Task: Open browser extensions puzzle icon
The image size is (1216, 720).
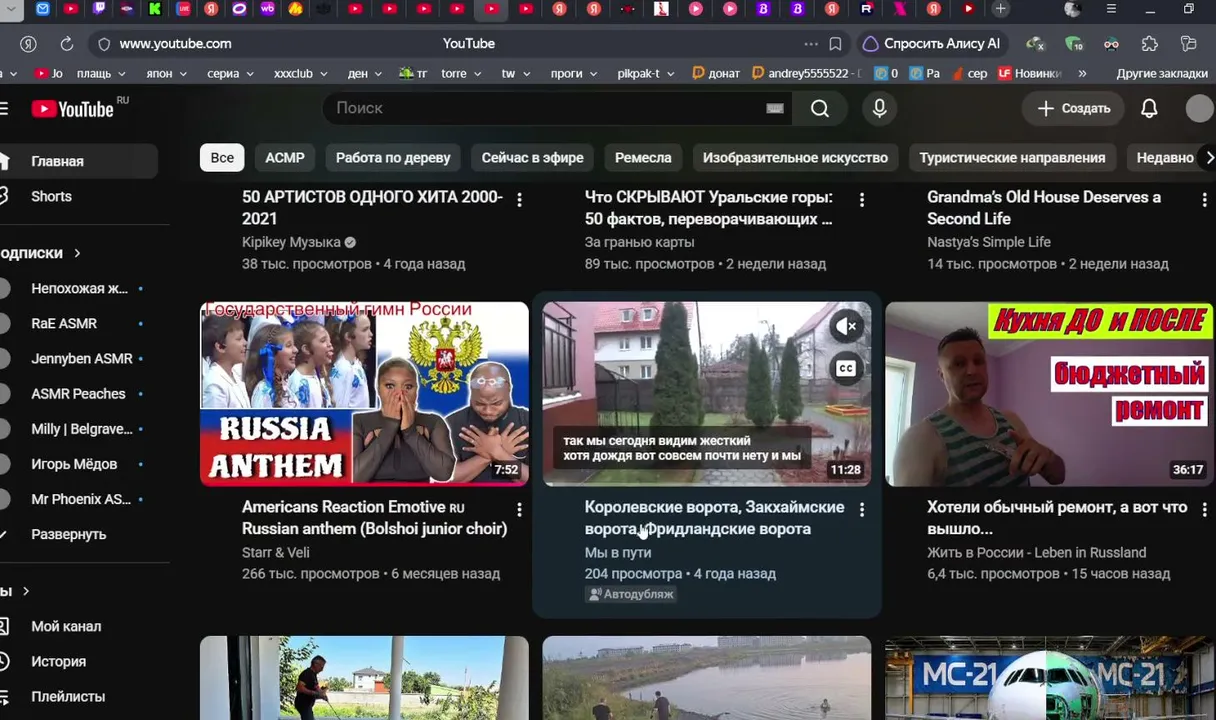Action: click(x=1150, y=44)
